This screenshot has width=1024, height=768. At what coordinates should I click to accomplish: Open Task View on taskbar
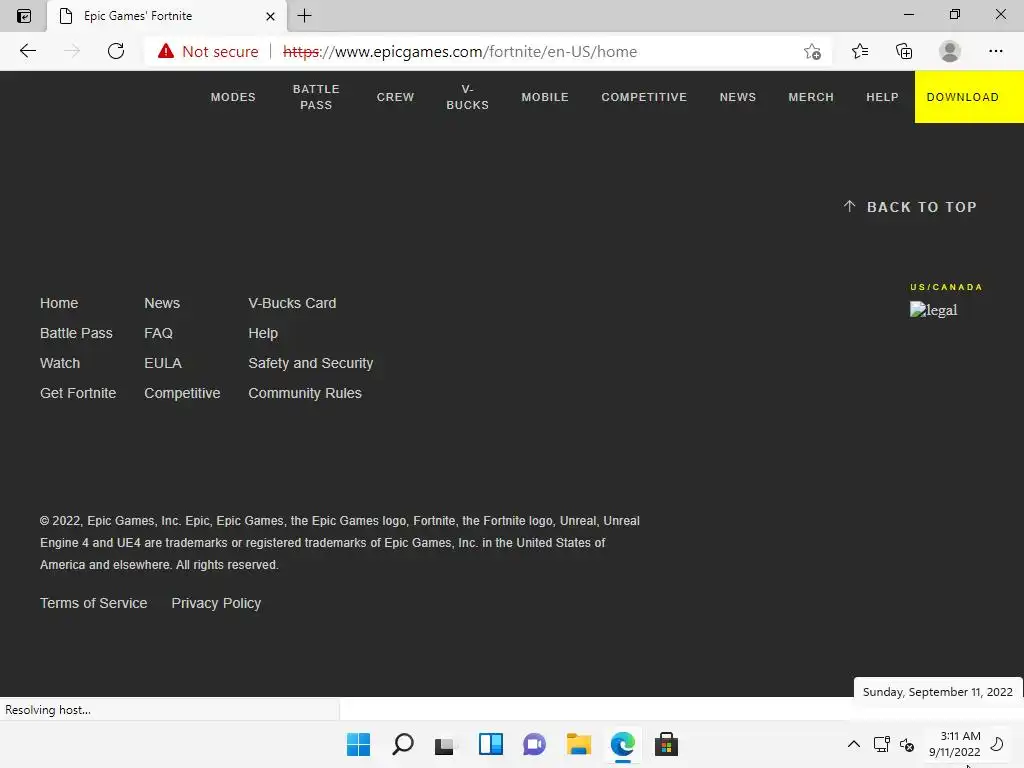pos(445,744)
